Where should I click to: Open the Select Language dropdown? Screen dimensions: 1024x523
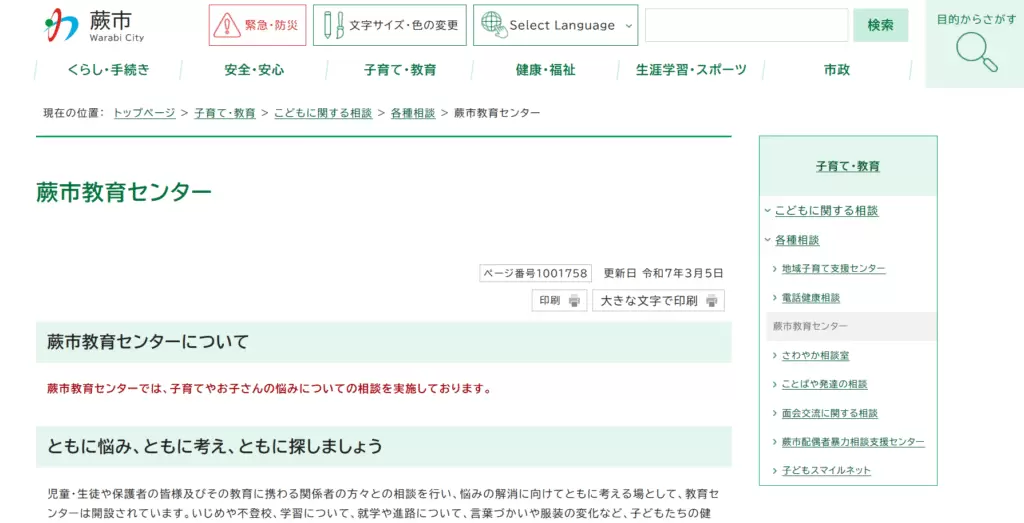(x=555, y=25)
